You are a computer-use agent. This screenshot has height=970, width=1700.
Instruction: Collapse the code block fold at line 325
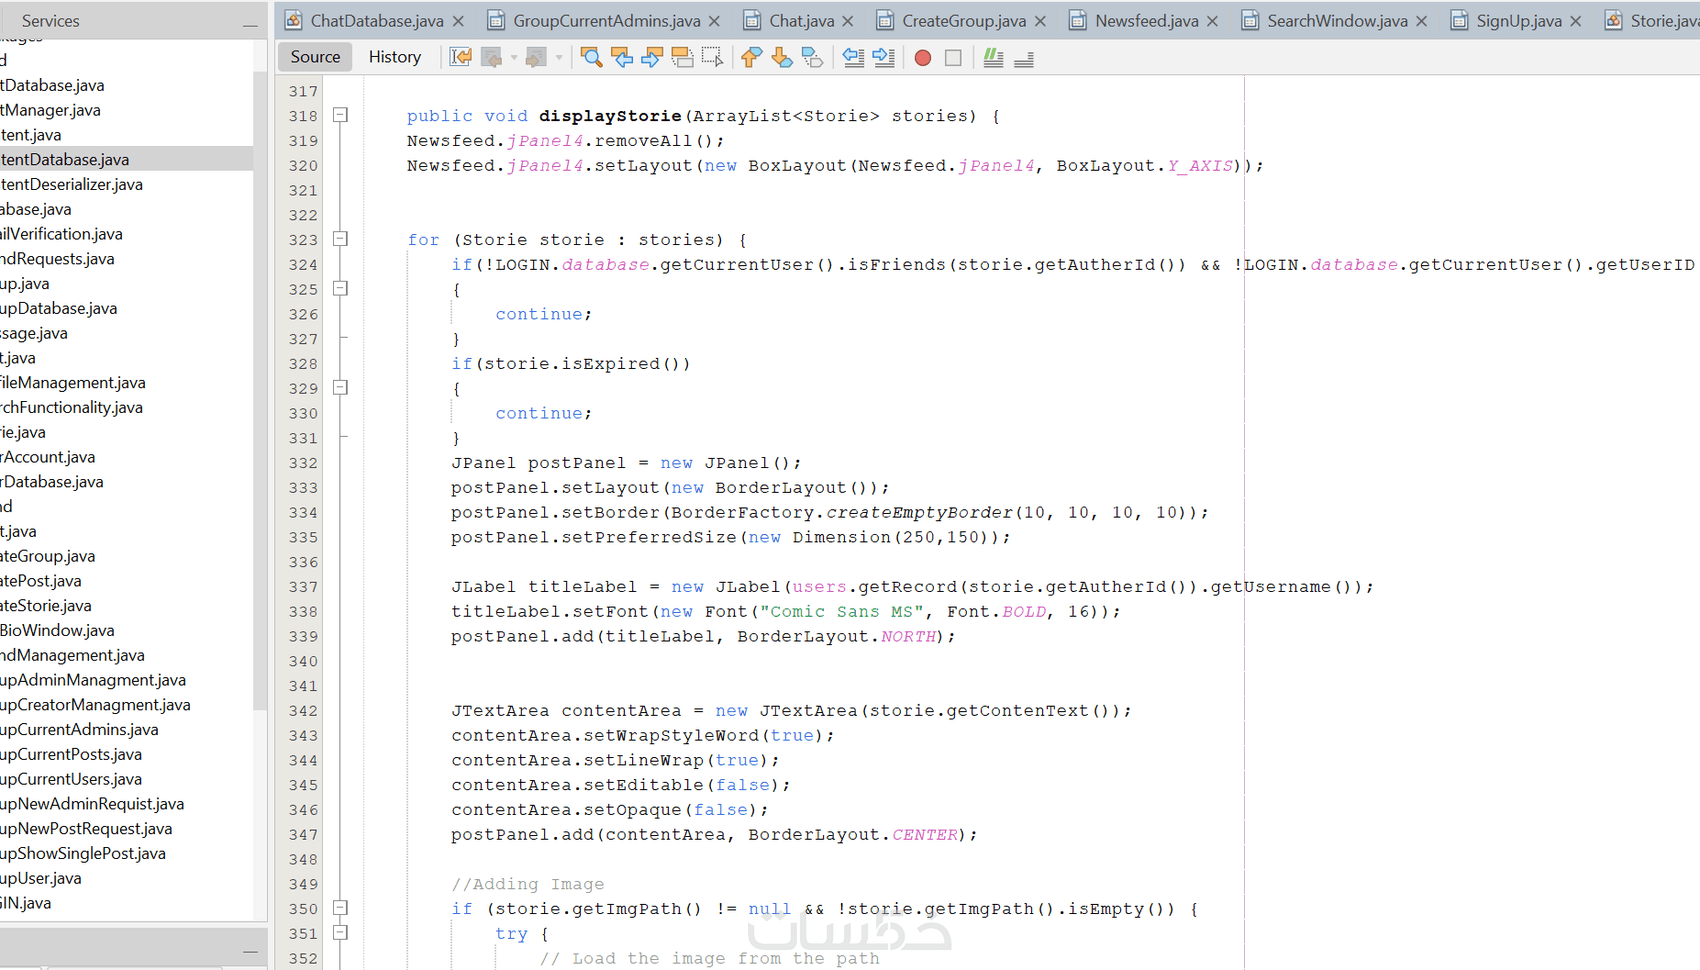pos(341,289)
